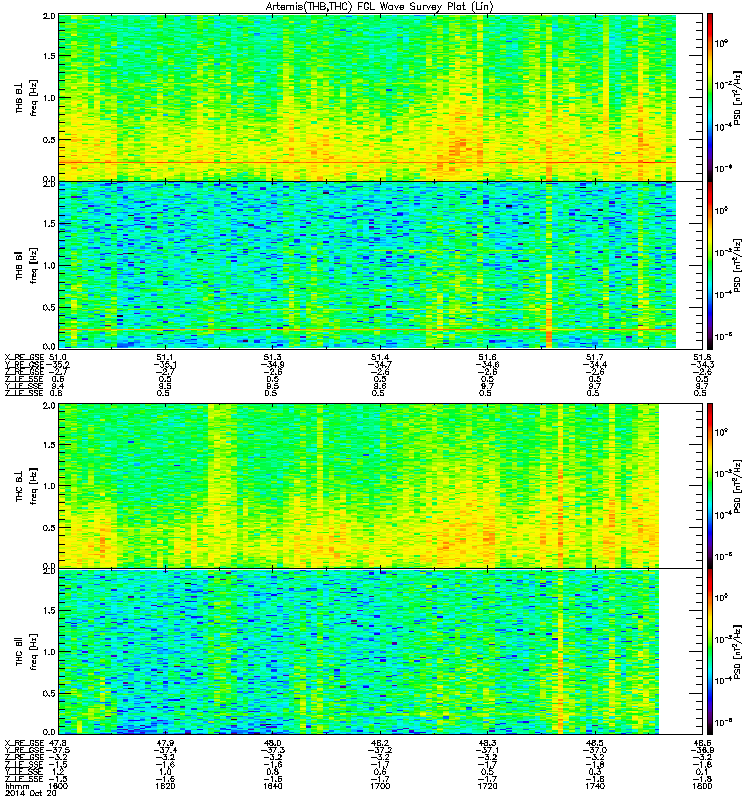Click the 1.0 frequency tick of THB B-parallel panel

49,265
